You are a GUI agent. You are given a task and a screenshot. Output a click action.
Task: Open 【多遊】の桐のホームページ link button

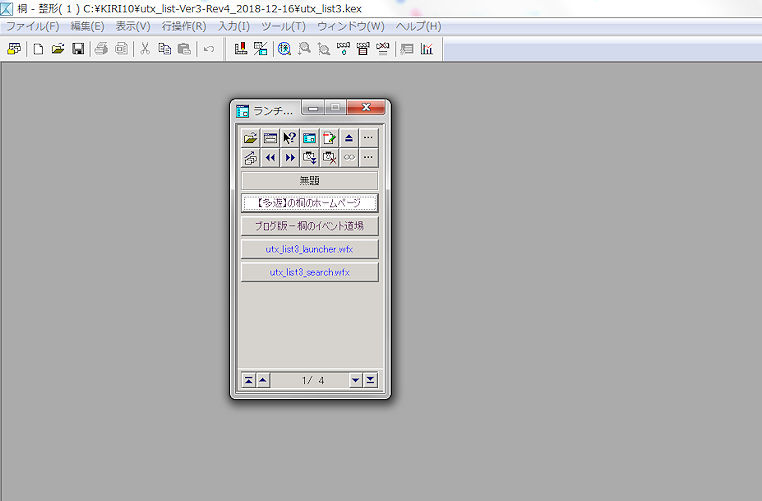[310, 203]
